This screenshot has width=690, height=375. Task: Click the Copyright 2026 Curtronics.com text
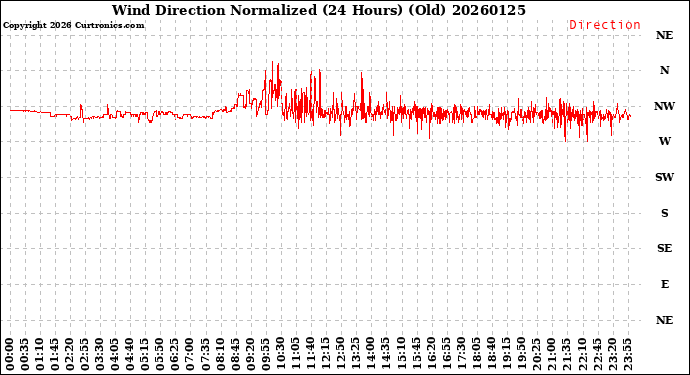click(73, 26)
